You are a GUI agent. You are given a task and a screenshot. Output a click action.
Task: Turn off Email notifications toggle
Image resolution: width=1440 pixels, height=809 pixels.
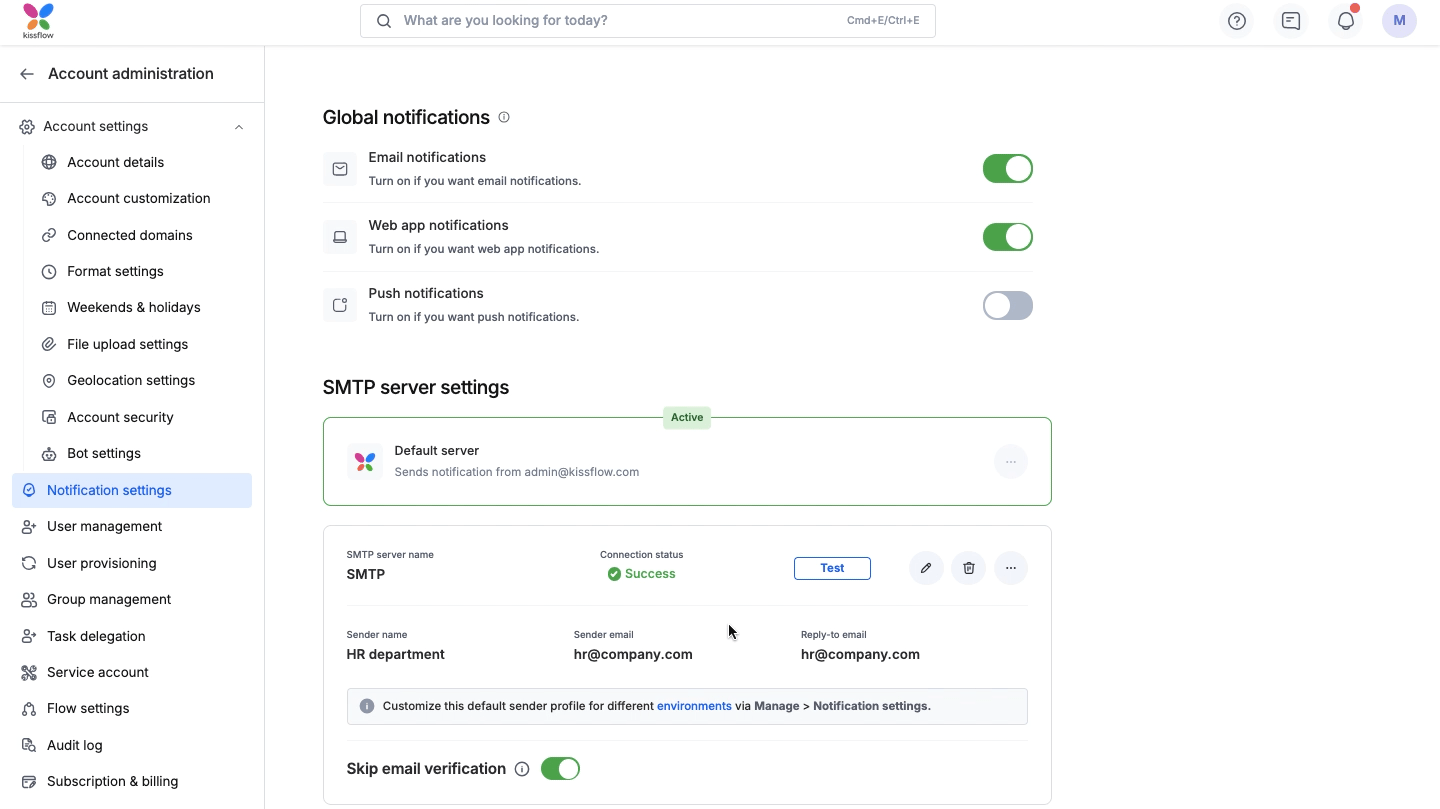[1007, 169]
